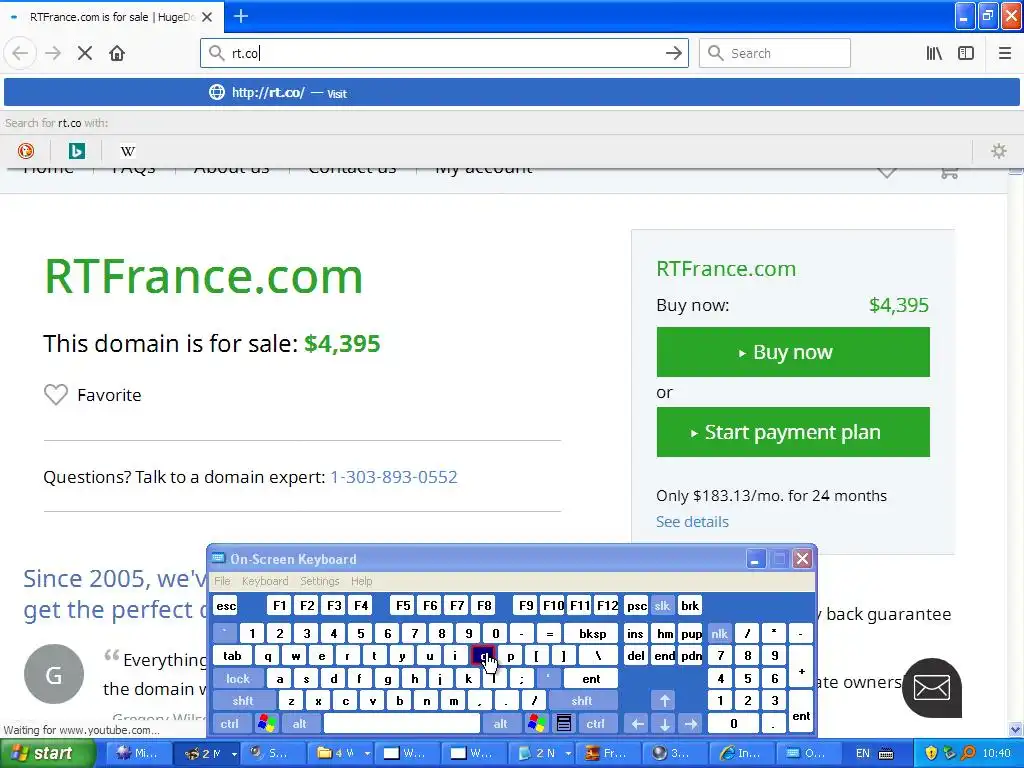Click the Go arrow in the address bar
This screenshot has width=1024, height=768.
coord(673,53)
